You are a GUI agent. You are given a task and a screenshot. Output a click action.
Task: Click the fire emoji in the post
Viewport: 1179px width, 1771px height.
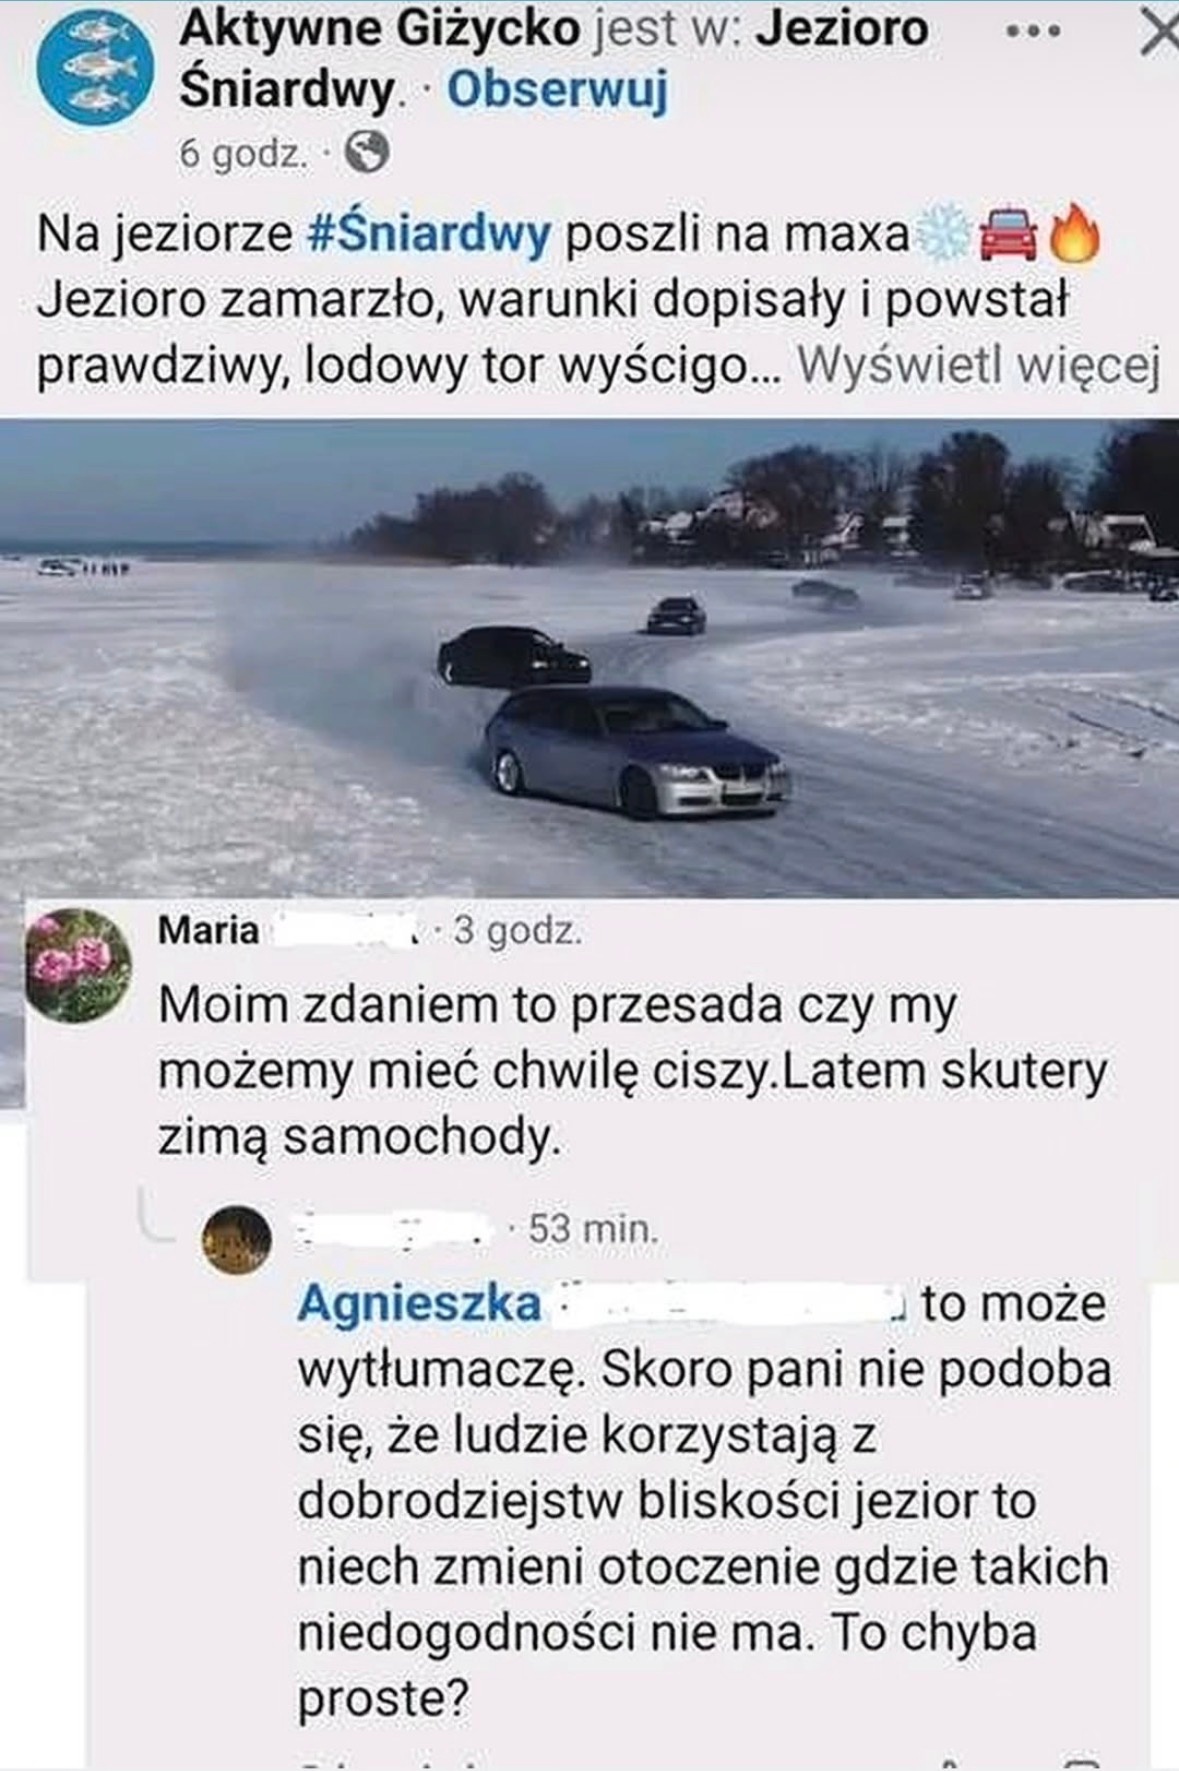coord(1073,236)
